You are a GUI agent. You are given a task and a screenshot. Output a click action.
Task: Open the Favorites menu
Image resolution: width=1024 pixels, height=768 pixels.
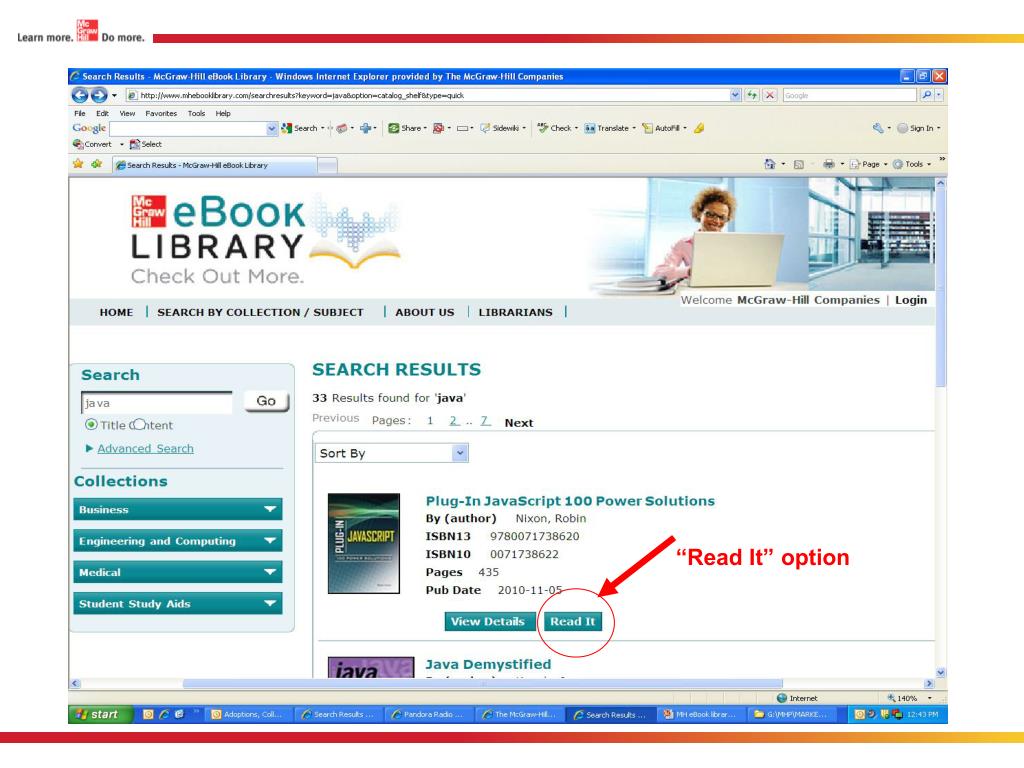(x=161, y=113)
